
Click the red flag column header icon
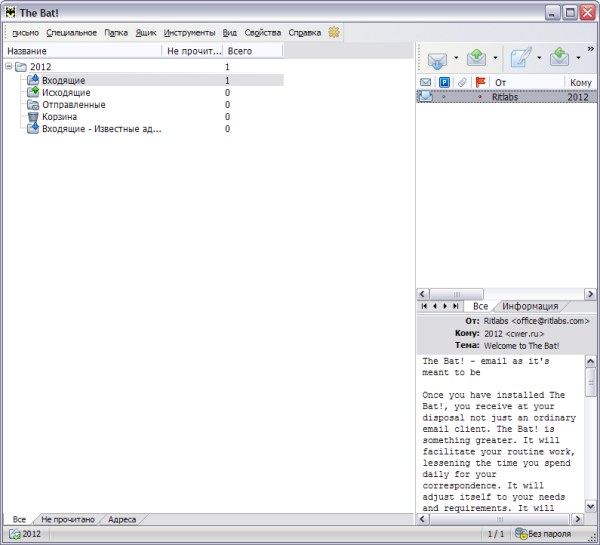pyautogui.click(x=480, y=82)
